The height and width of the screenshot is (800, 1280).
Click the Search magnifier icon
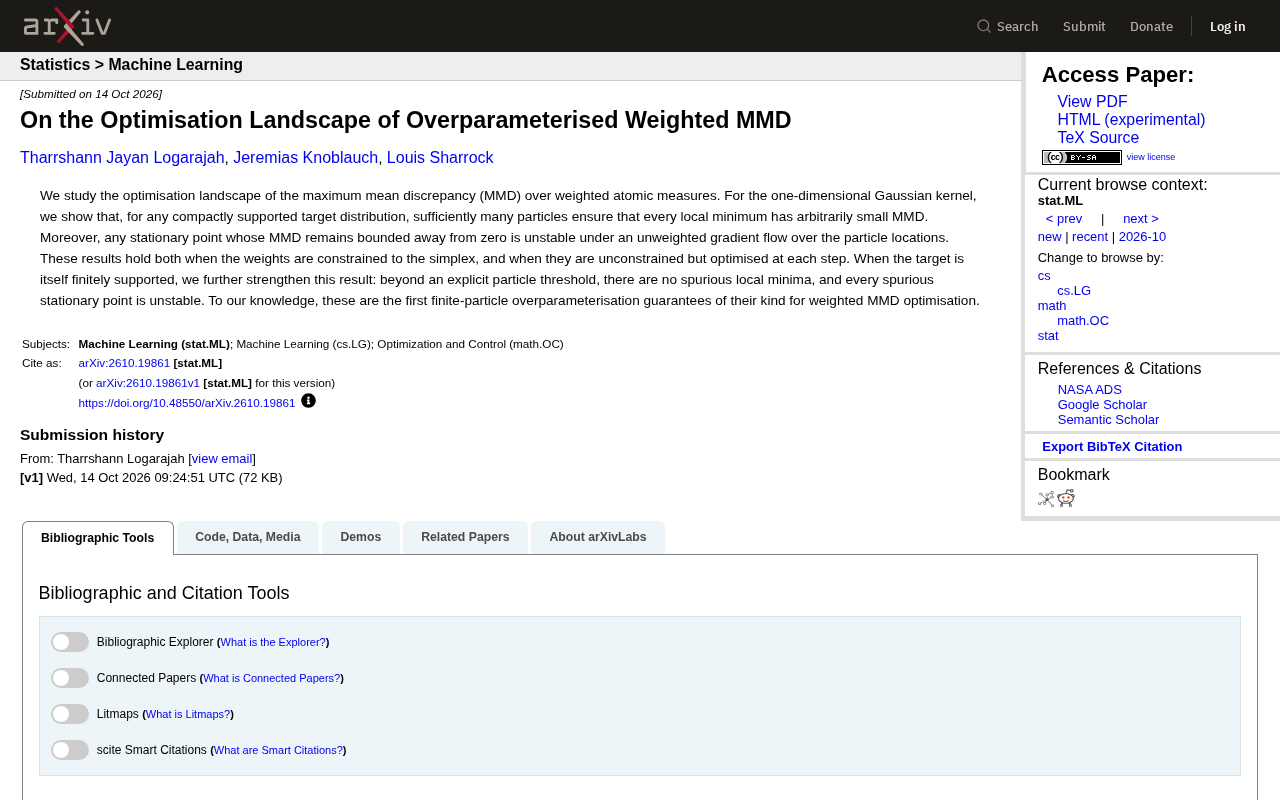click(984, 27)
